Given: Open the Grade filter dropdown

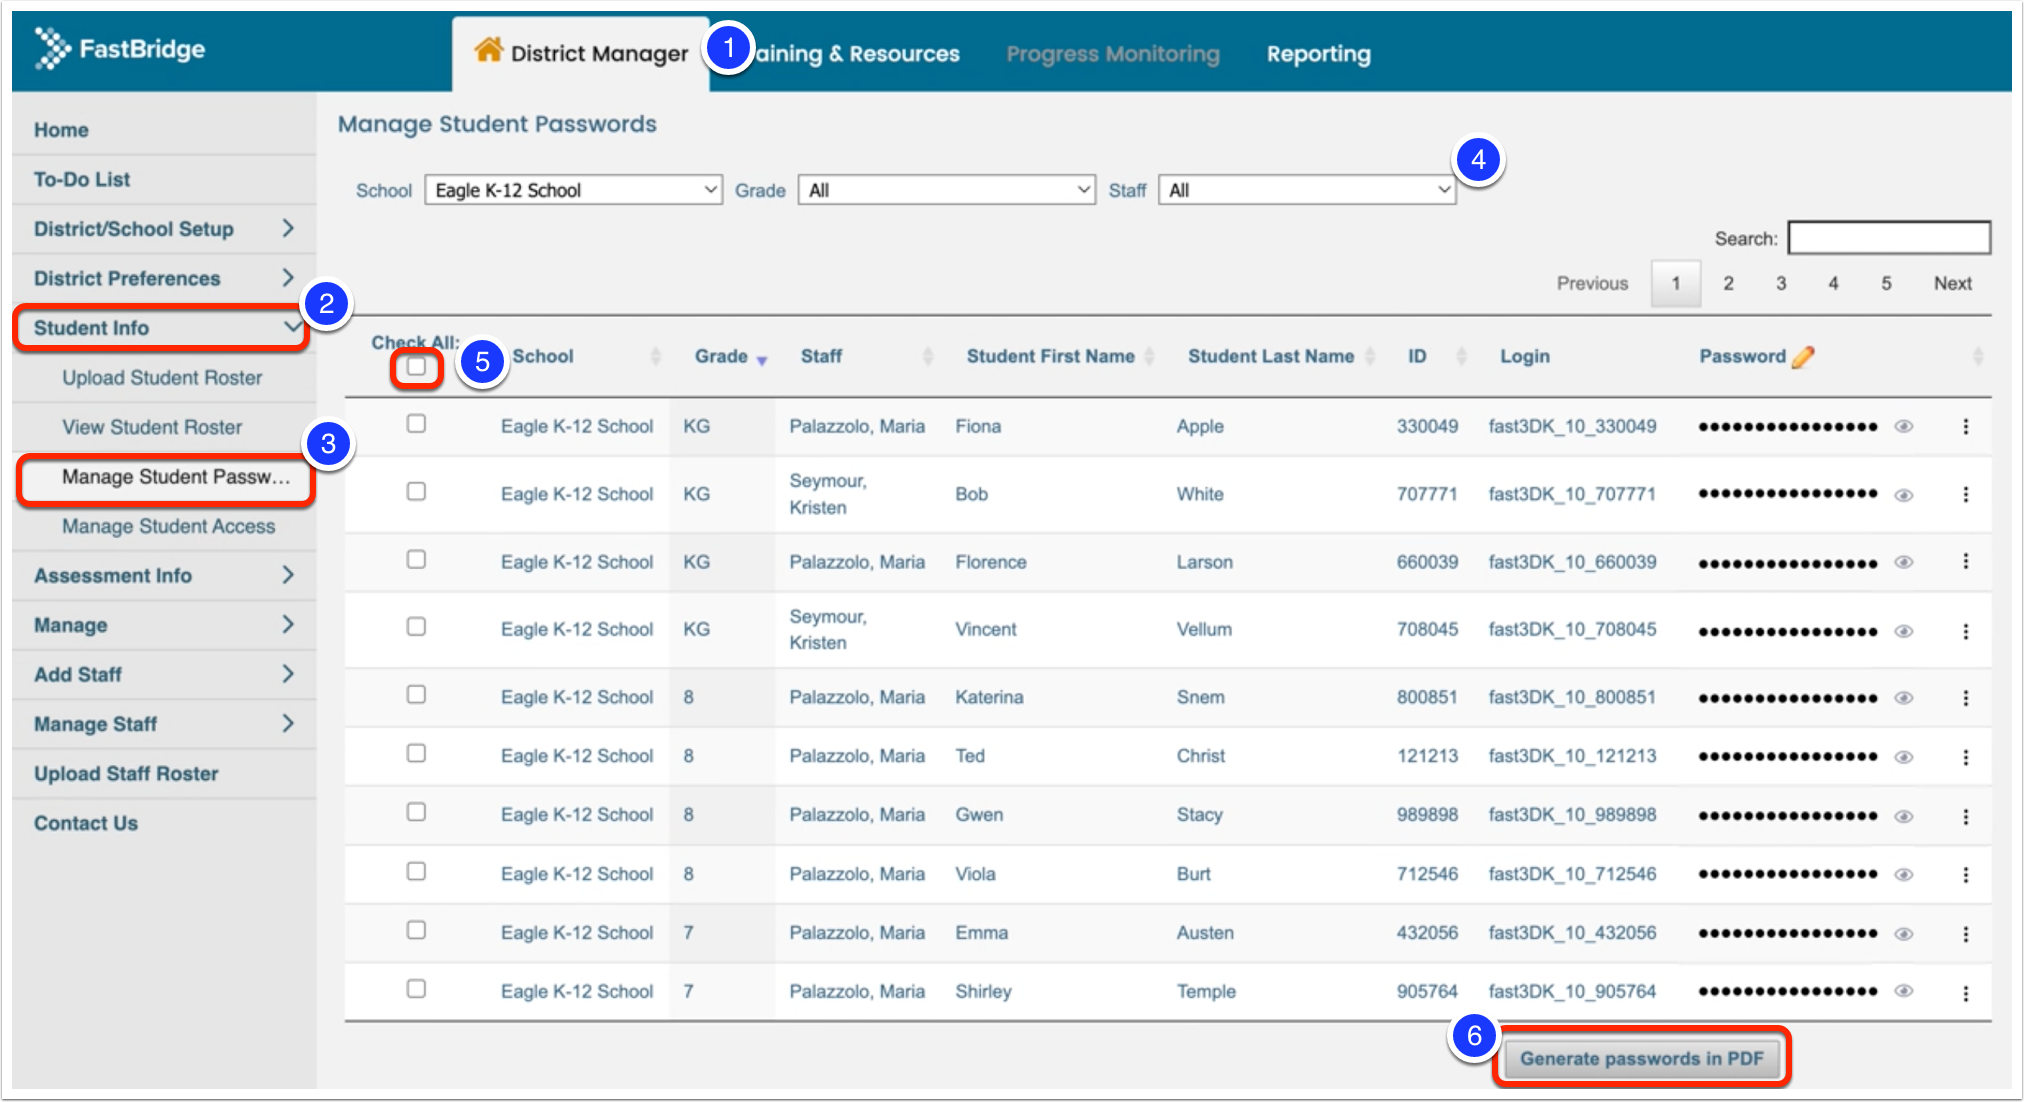Looking at the screenshot, I should coord(946,190).
